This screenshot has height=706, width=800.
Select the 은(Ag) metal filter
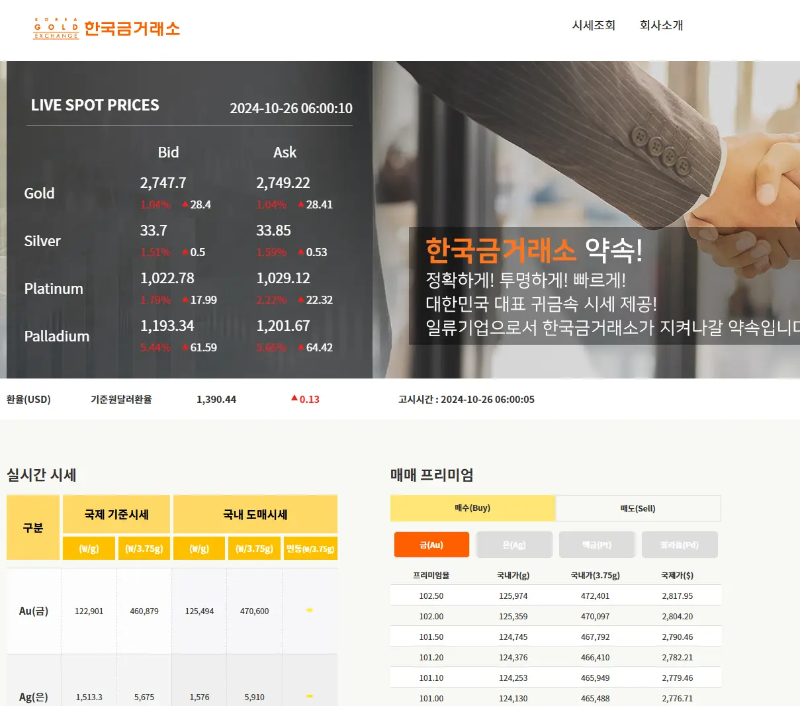point(513,544)
